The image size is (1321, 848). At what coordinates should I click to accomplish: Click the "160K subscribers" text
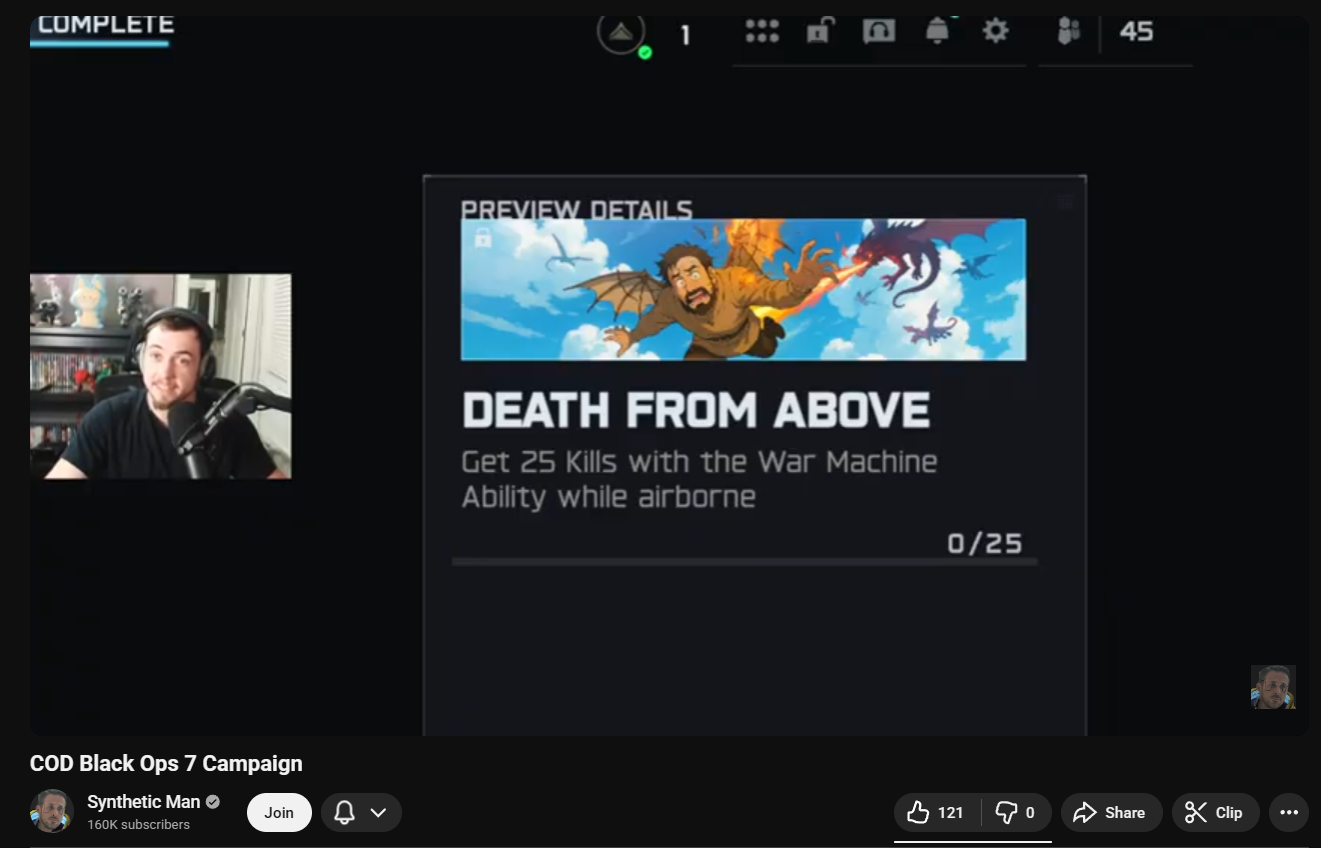click(x=138, y=825)
